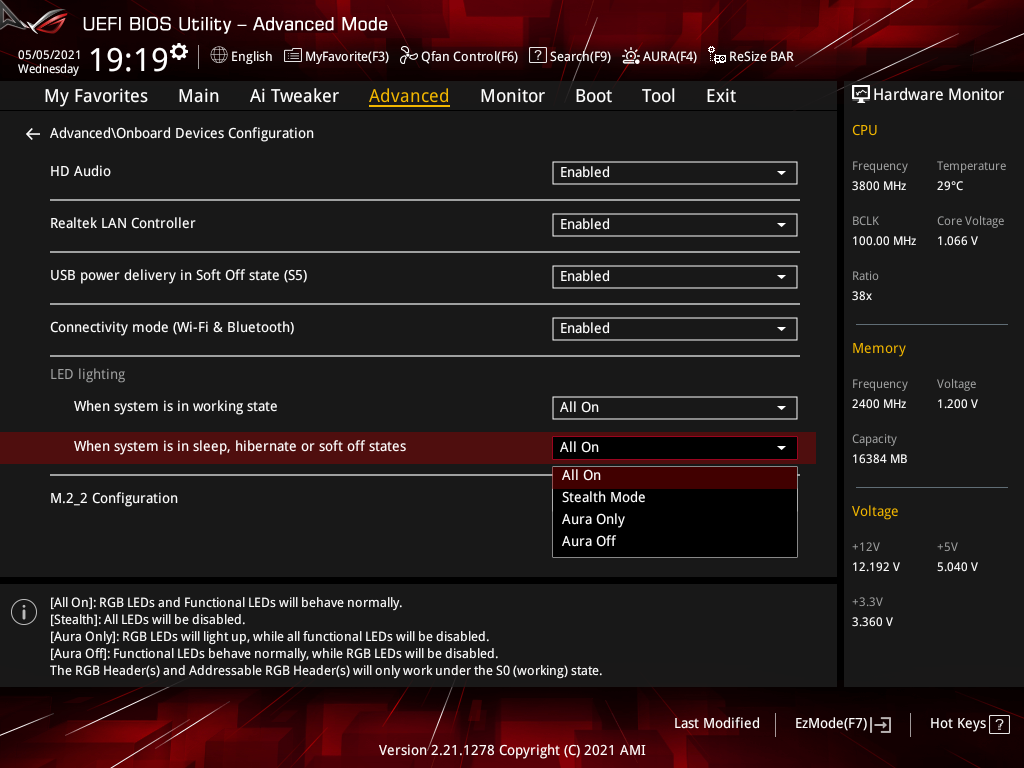This screenshot has height=768, width=1024.
Task: Open AURA lighting icon
Action: pyautogui.click(x=630, y=56)
